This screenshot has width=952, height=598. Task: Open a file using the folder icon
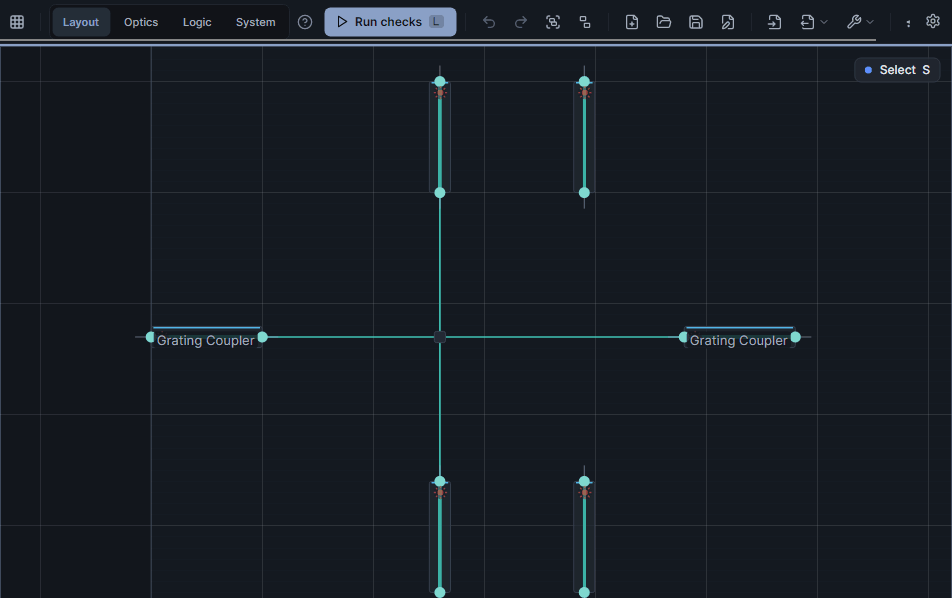[x=664, y=22]
